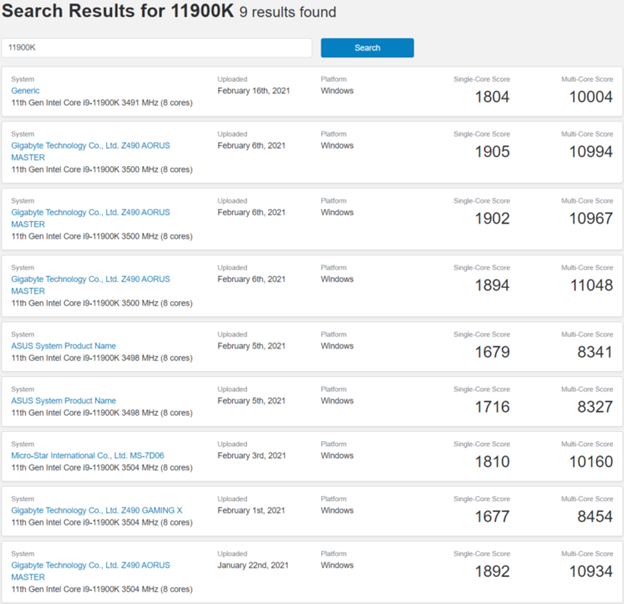The image size is (624, 604).
Task: Open AORUS MASTER result uploaded January 22nd, 2021
Action: click(90, 565)
